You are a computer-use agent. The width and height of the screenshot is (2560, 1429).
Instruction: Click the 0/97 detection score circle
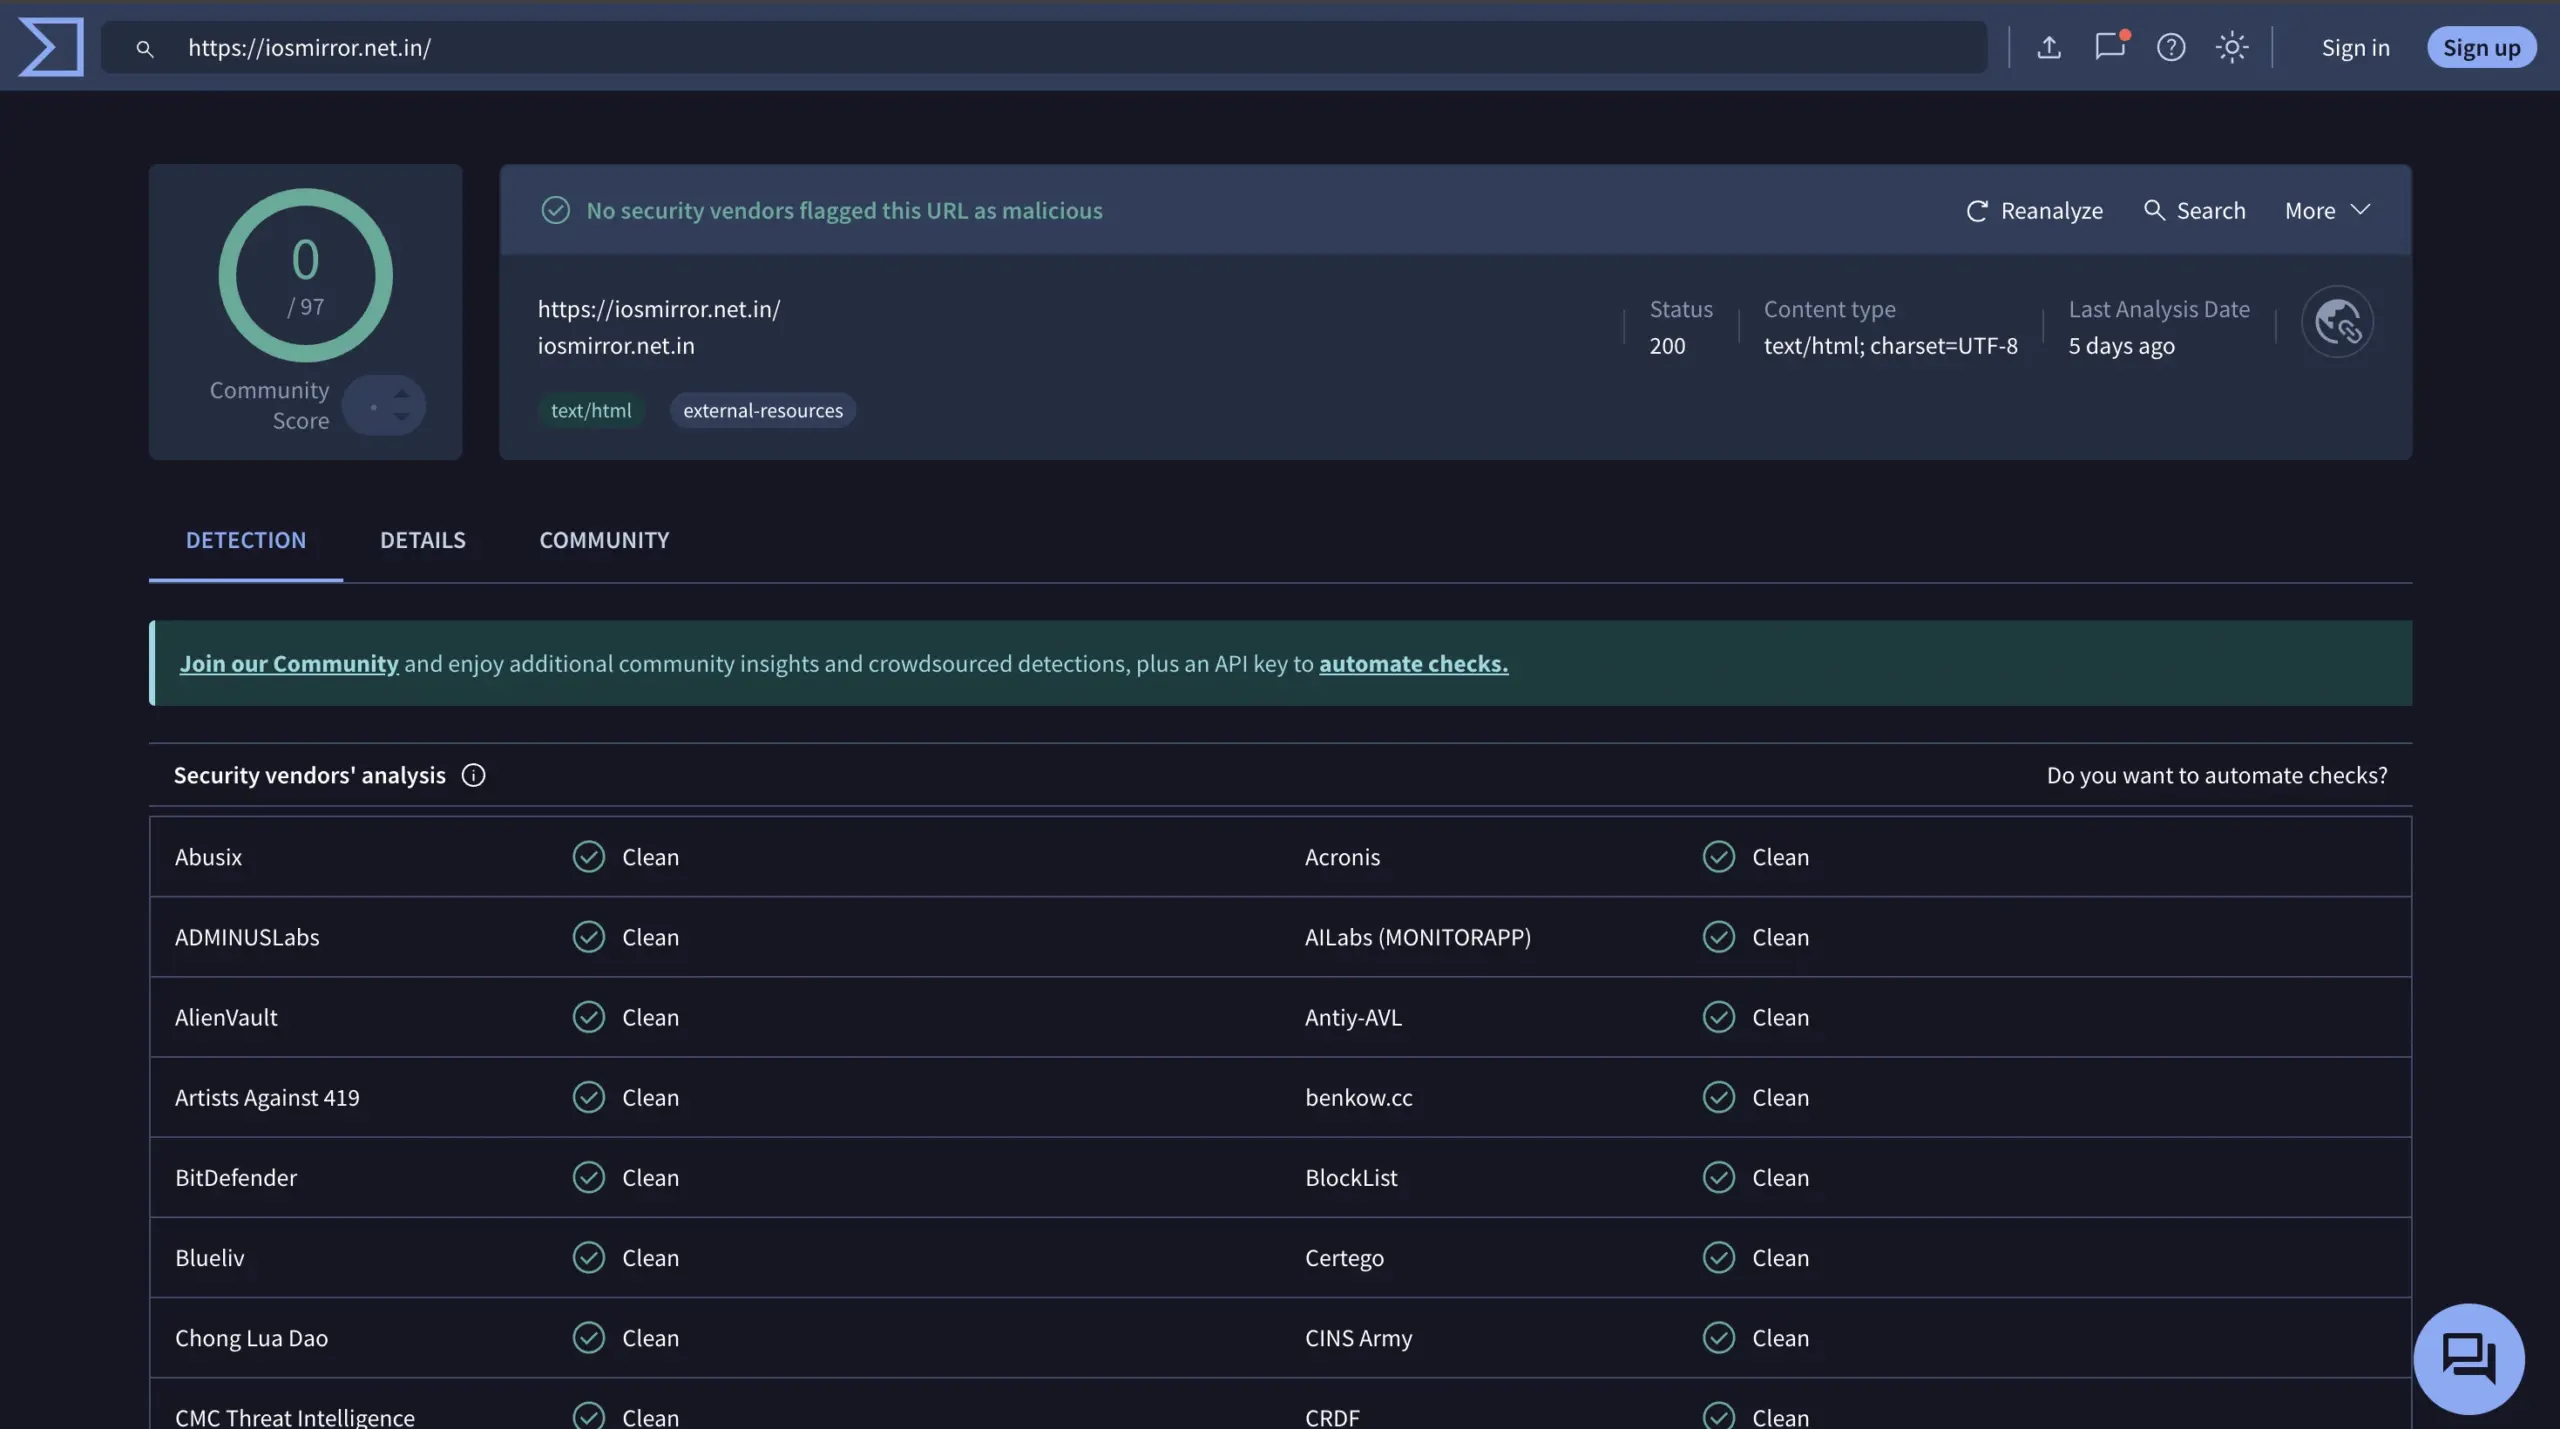[306, 275]
